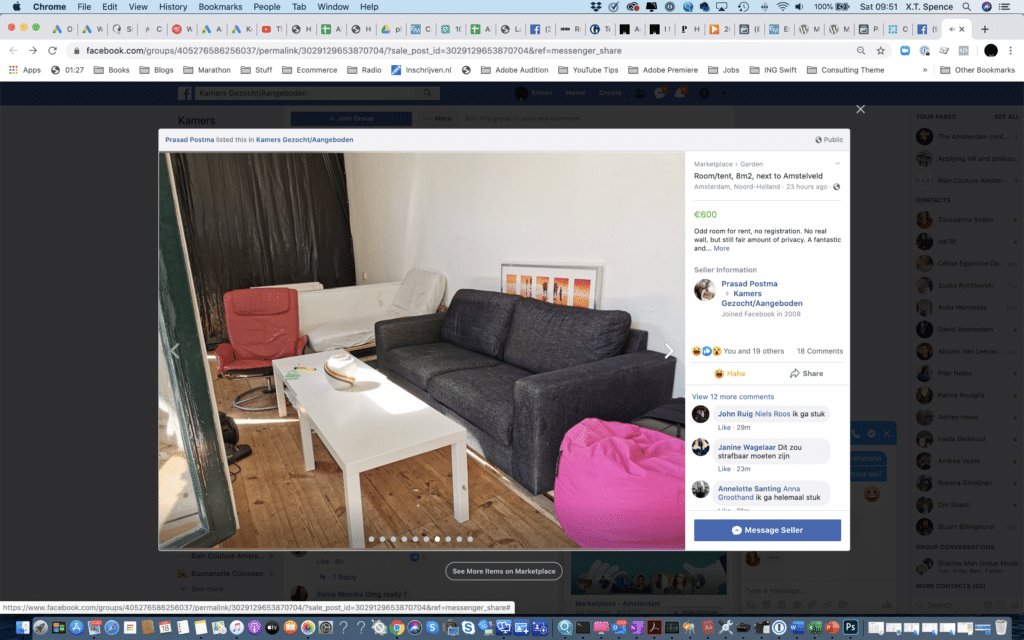Click the volume icon in menu bar
This screenshot has width=1024, height=640.
click(x=799, y=7)
